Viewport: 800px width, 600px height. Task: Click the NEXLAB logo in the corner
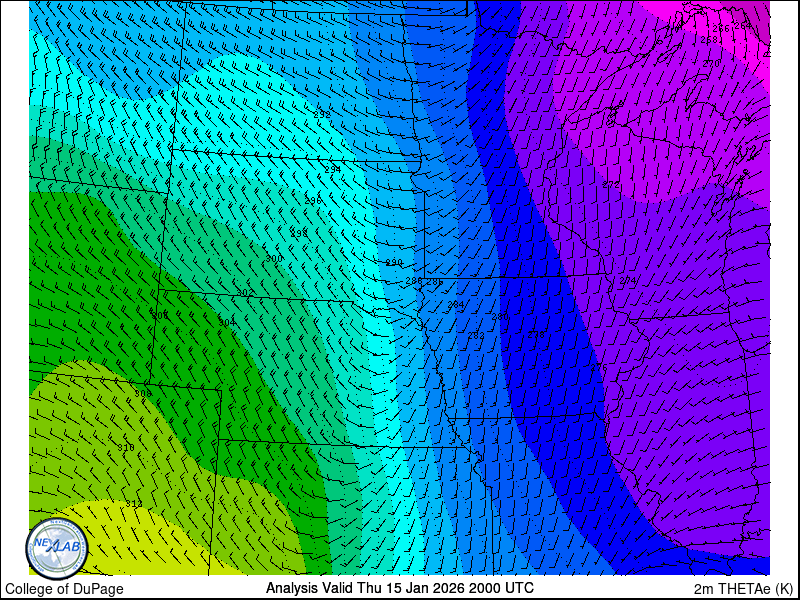[57, 548]
